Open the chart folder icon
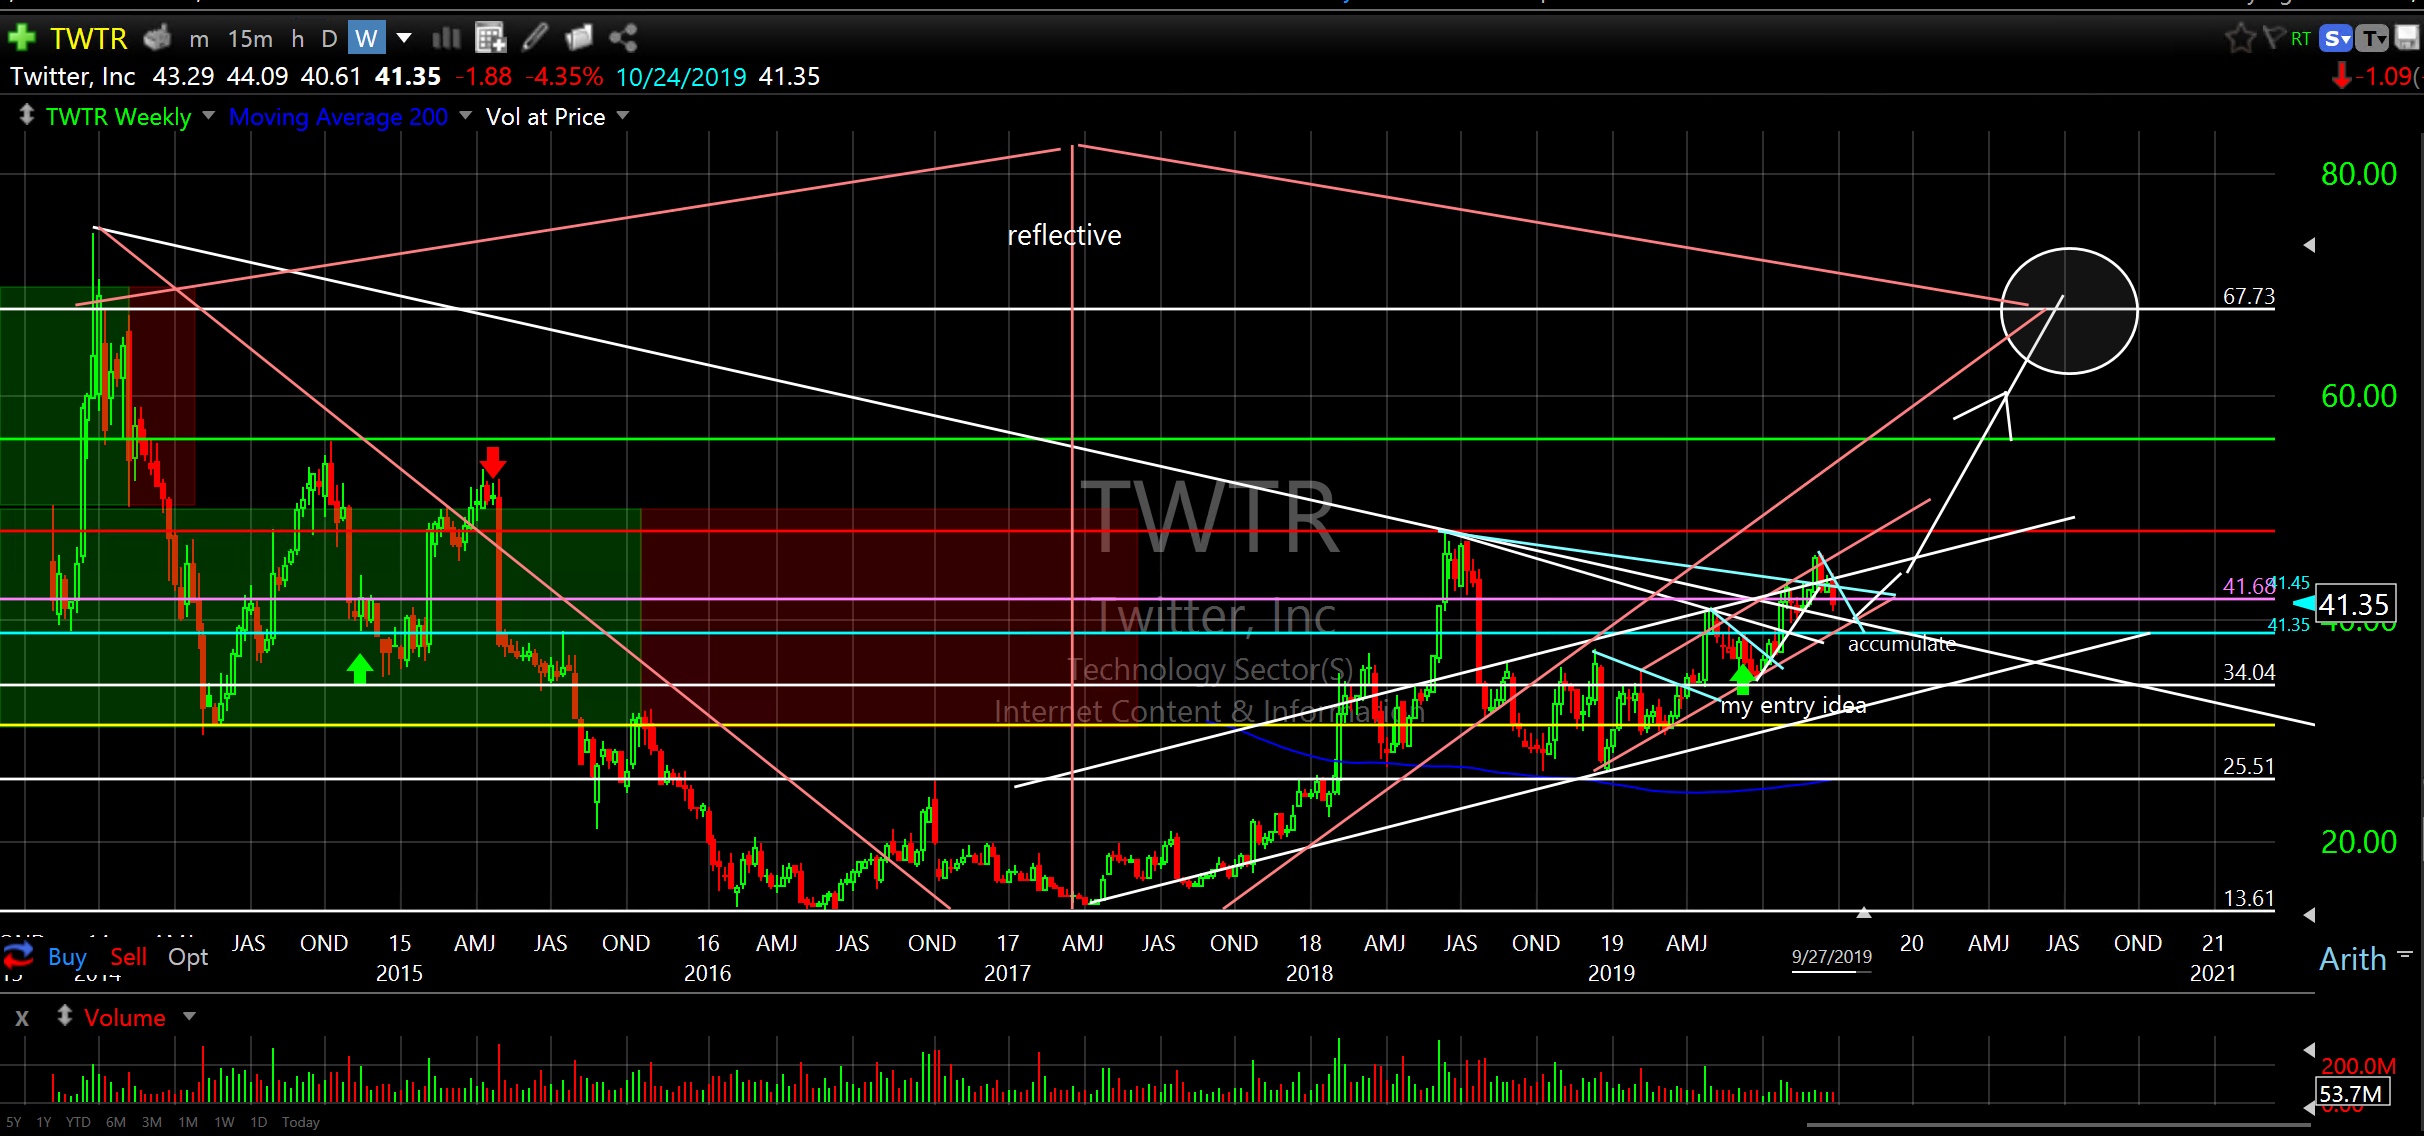The height and width of the screenshot is (1136, 2424). [579, 38]
